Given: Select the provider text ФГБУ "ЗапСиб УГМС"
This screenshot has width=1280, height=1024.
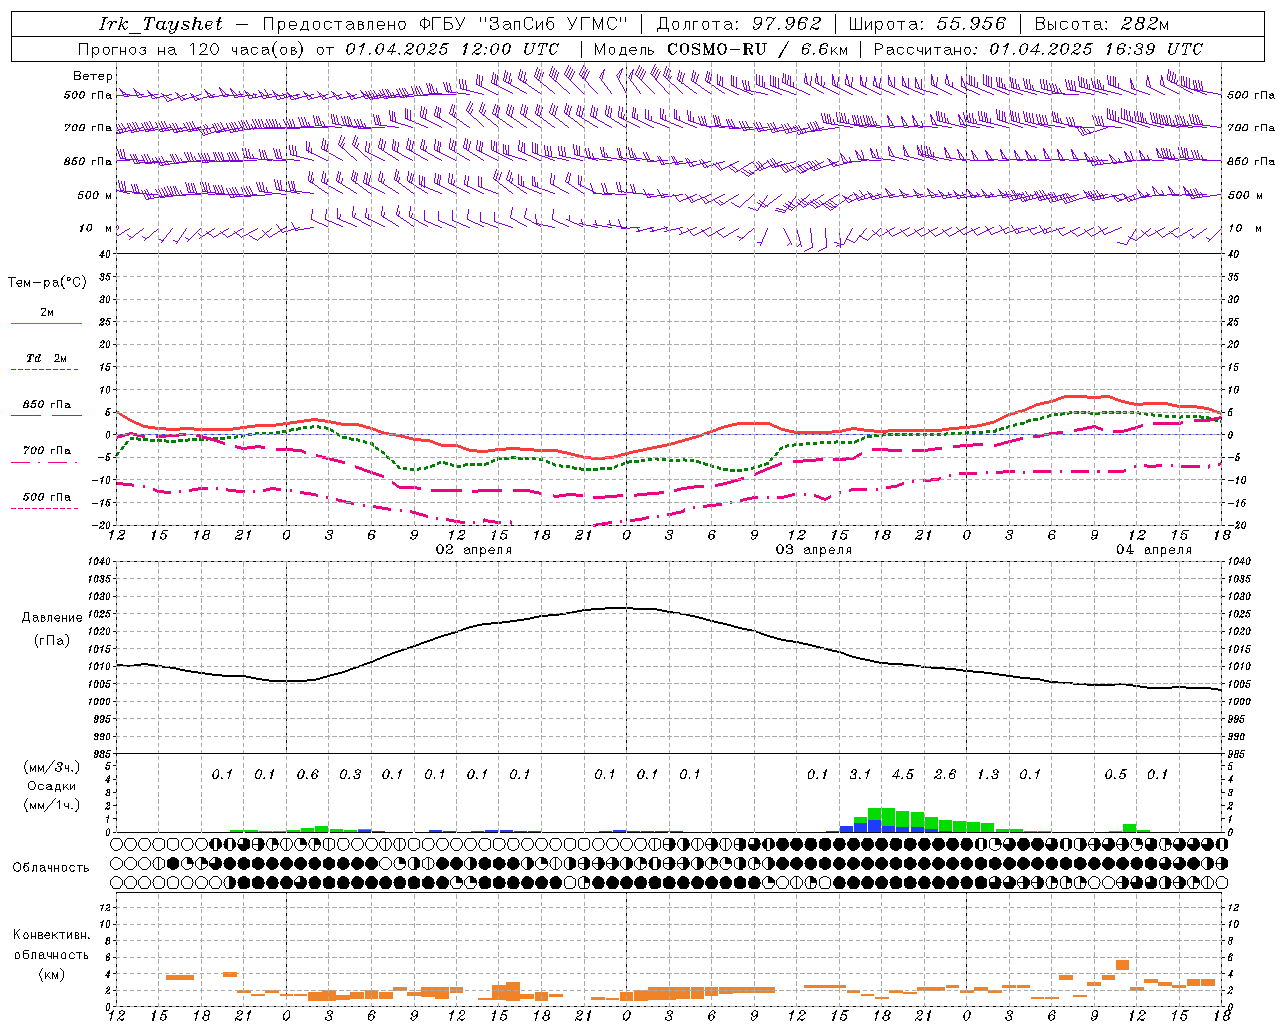Looking at the screenshot, I should coord(521,24).
